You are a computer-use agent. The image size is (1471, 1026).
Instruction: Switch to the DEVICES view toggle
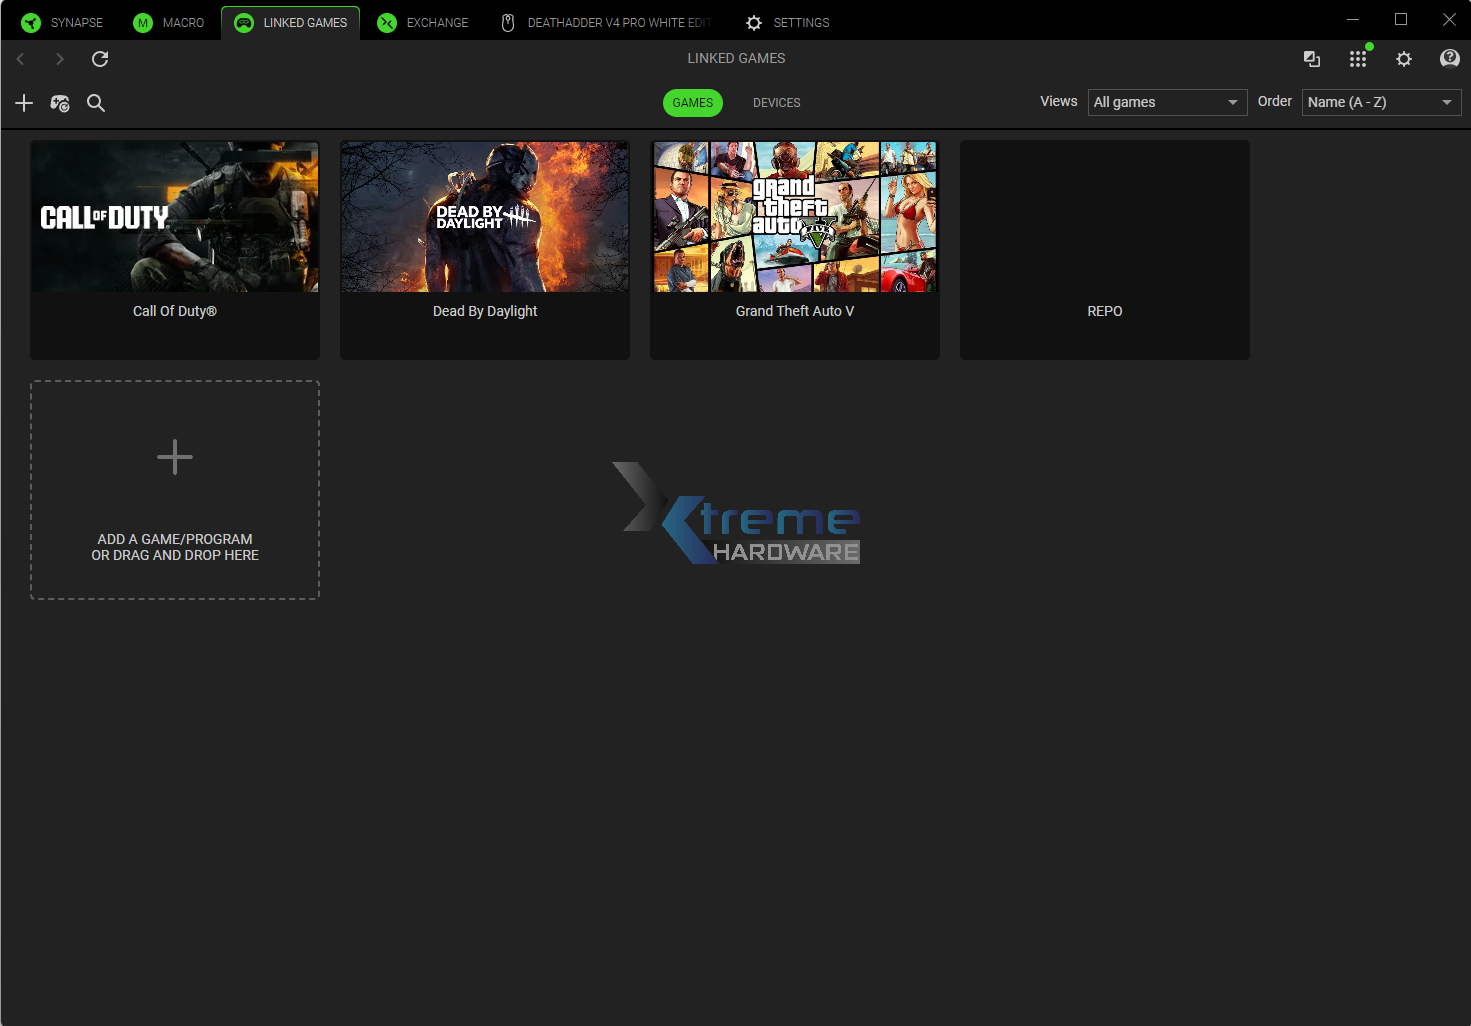776,103
